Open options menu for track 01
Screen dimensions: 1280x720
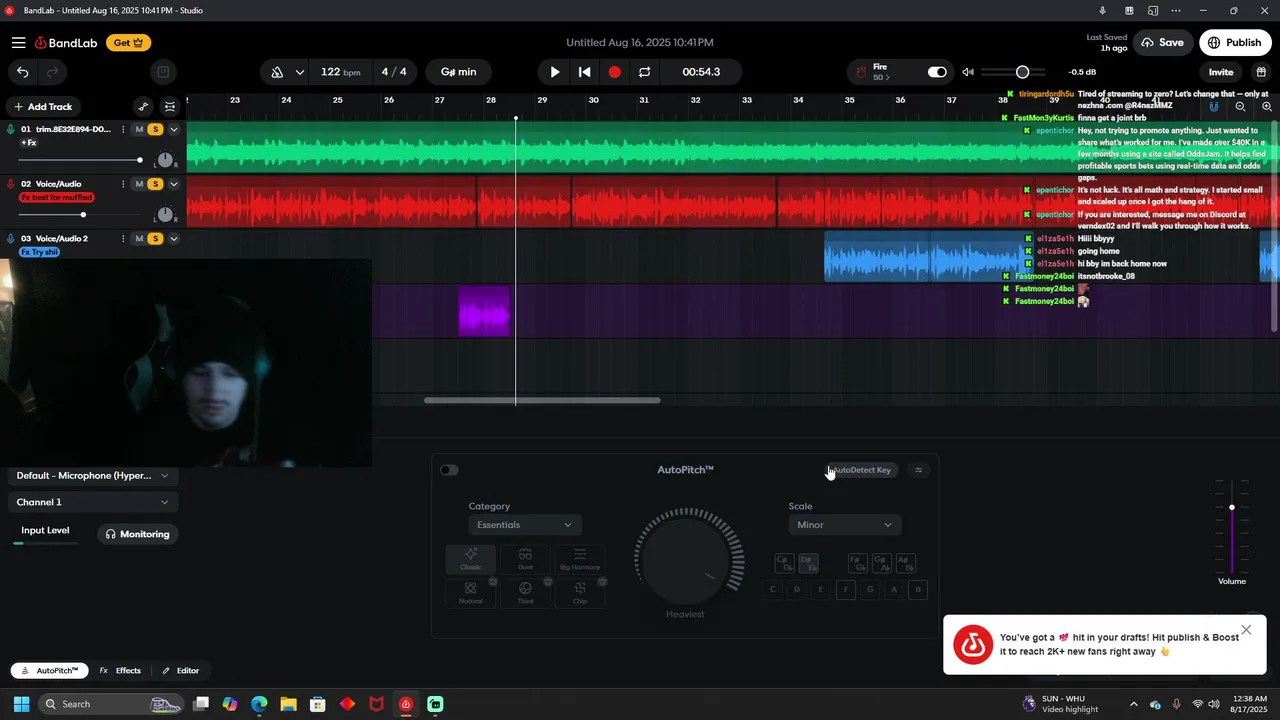tap(123, 129)
